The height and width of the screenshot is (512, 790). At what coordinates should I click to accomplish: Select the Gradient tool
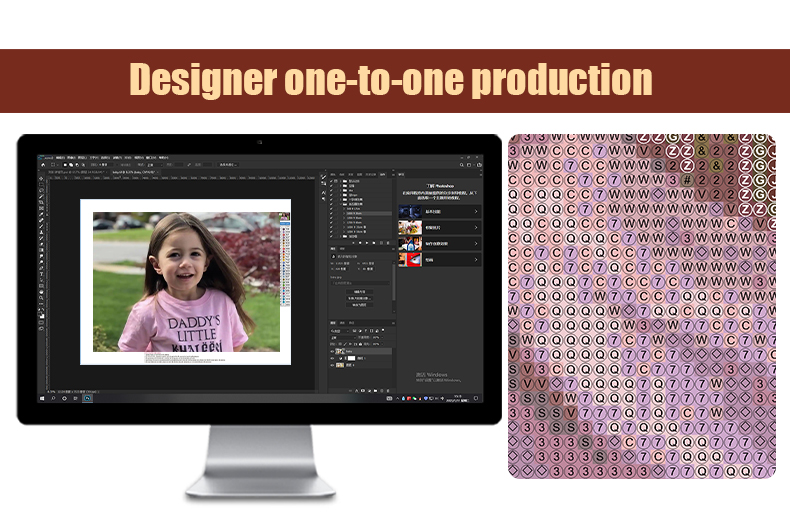pos(41,250)
